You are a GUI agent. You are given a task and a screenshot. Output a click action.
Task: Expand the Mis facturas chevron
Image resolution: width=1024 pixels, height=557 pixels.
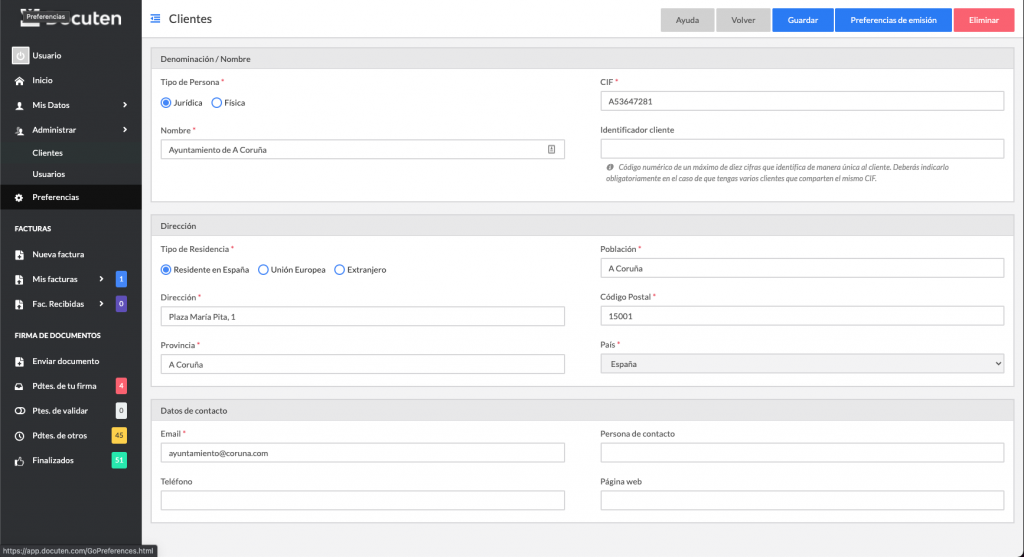101,279
